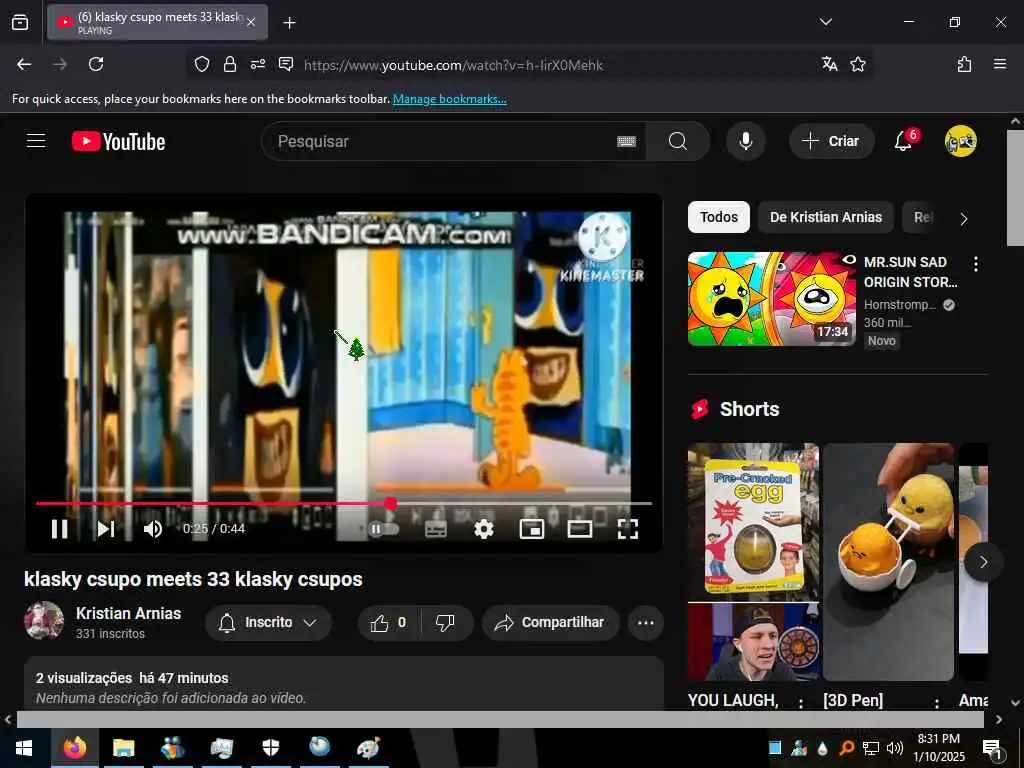The image size is (1024, 768).
Task: List all tabs dropdown arrow
Action: pyautogui.click(x=825, y=22)
